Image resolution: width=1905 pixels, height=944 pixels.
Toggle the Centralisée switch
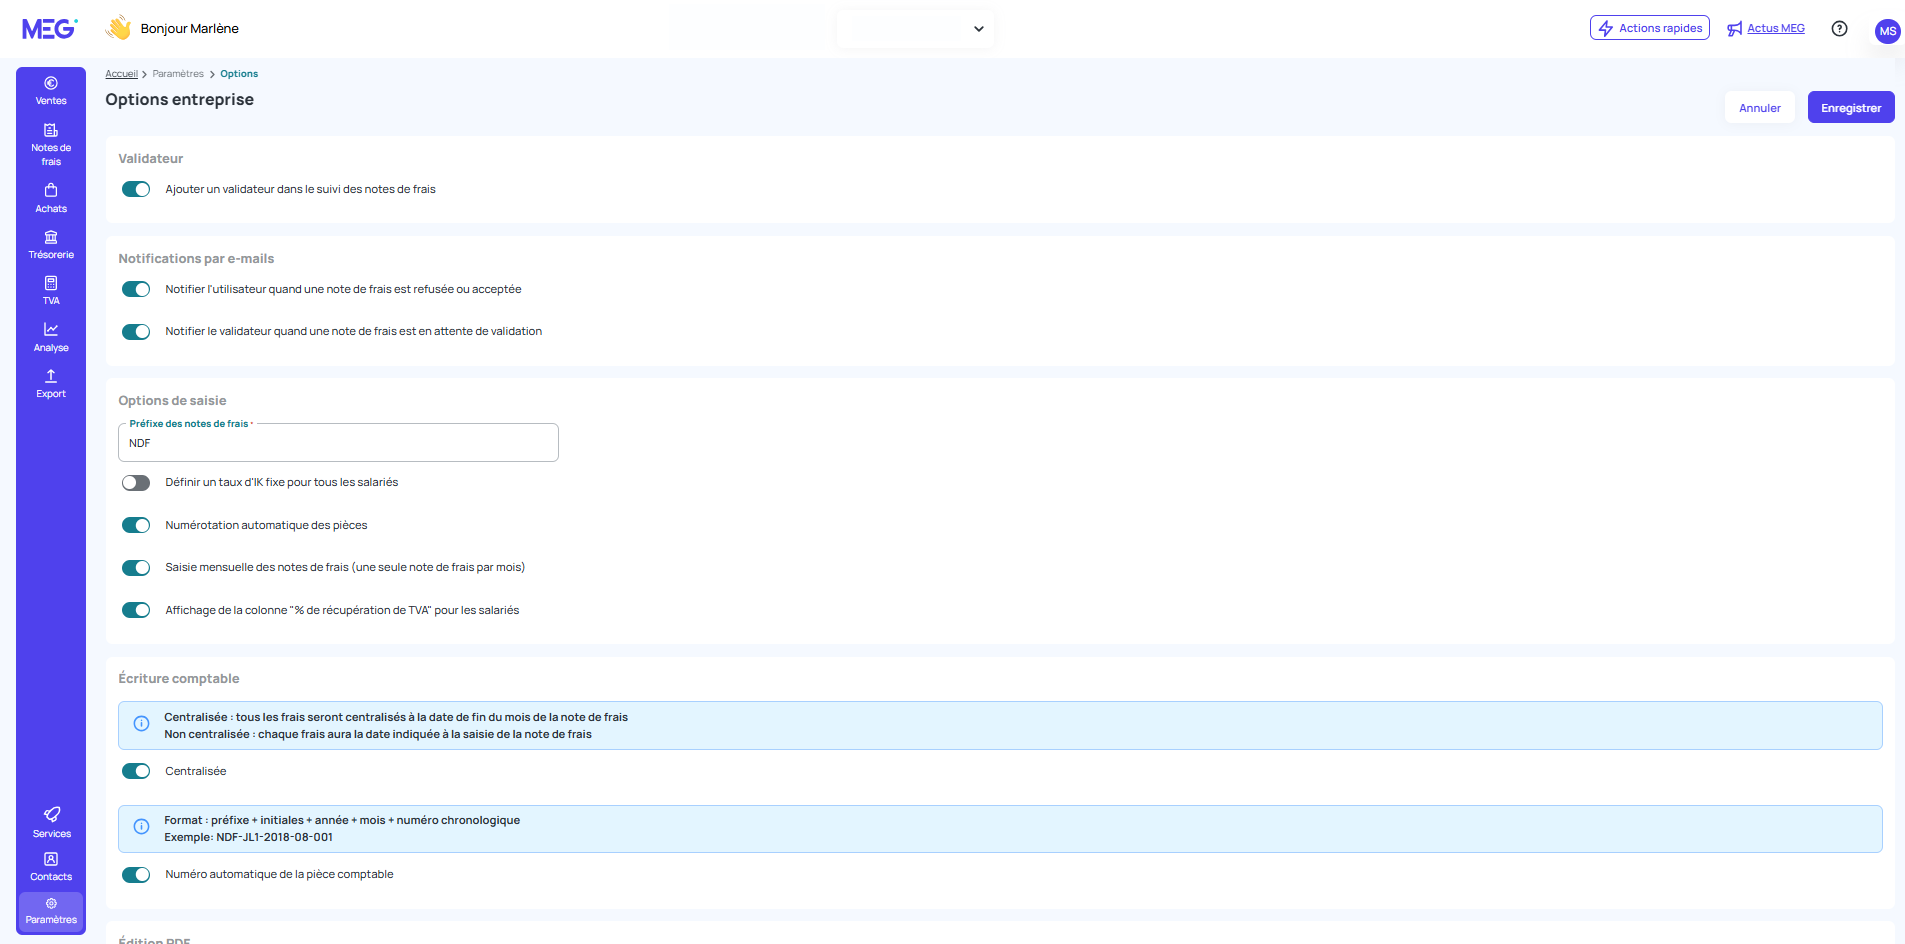(136, 772)
